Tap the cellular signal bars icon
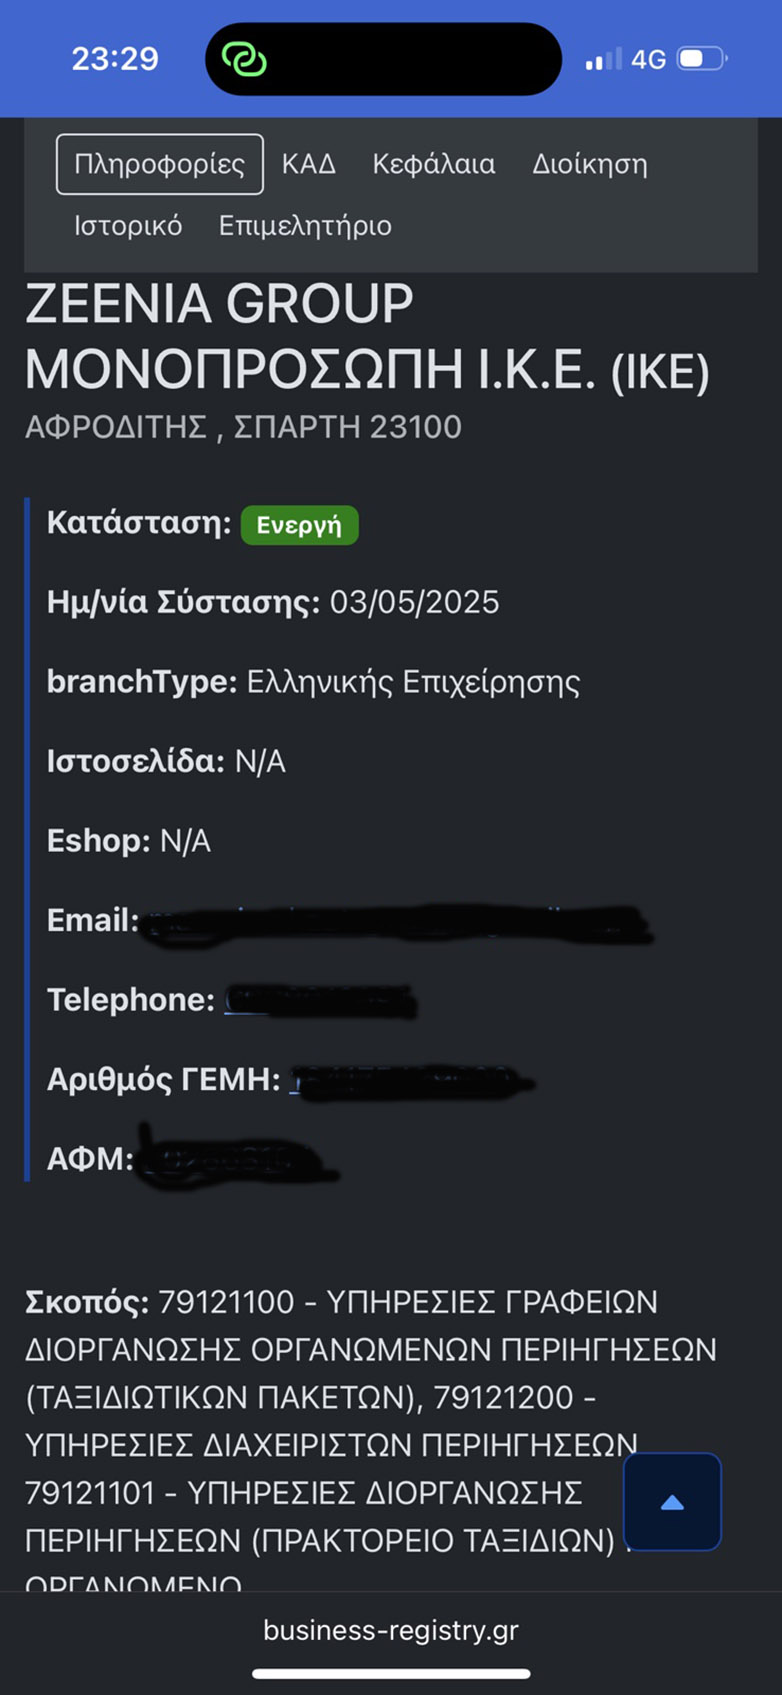 [603, 60]
